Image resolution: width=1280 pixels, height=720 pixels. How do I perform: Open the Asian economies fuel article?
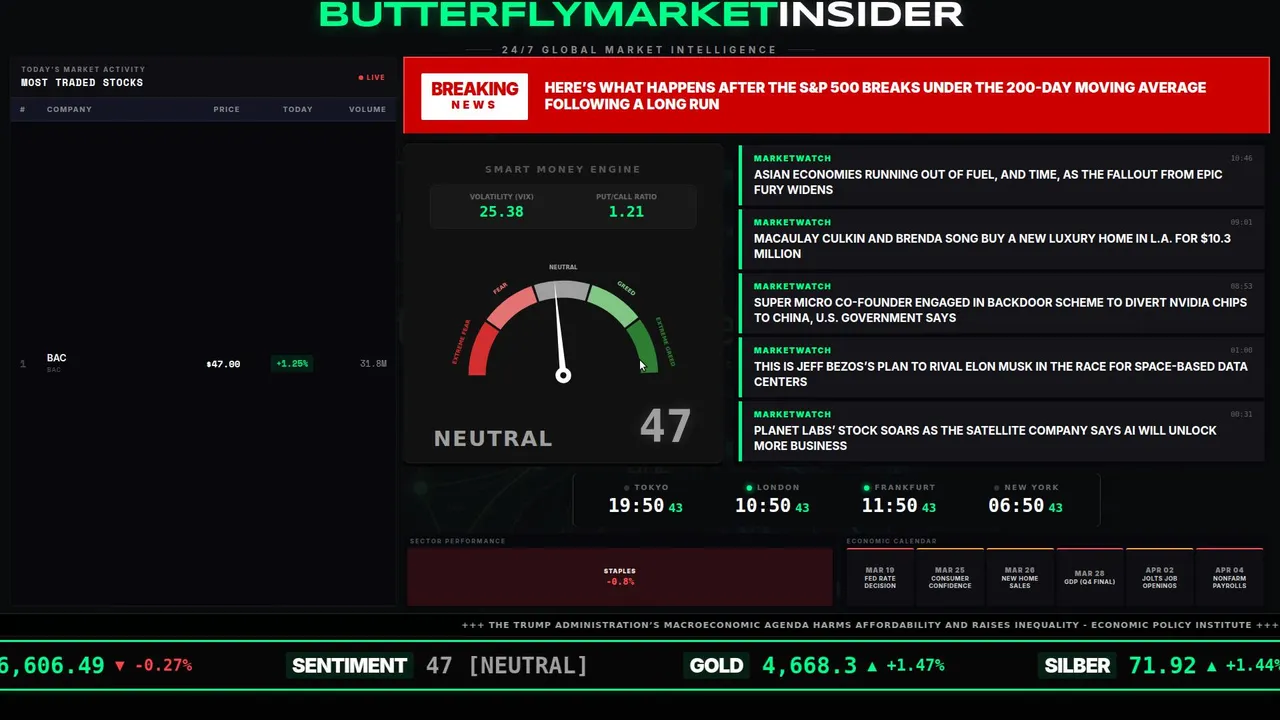click(1000, 175)
